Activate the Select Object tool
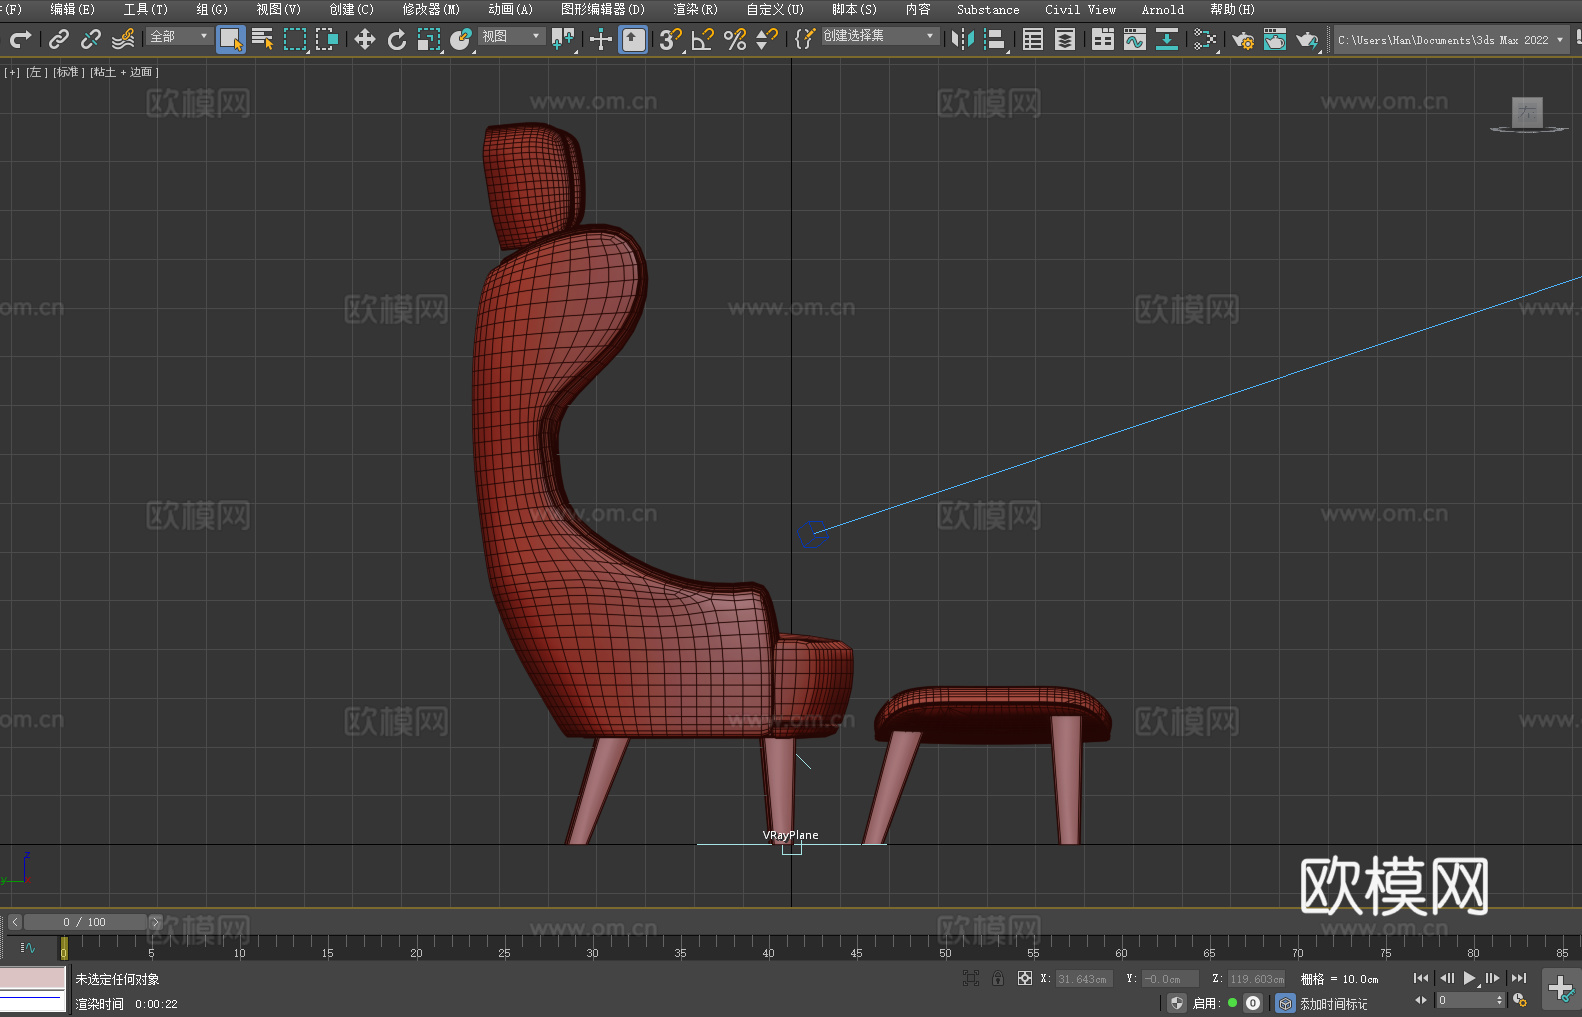This screenshot has height=1017, width=1582. (x=231, y=39)
